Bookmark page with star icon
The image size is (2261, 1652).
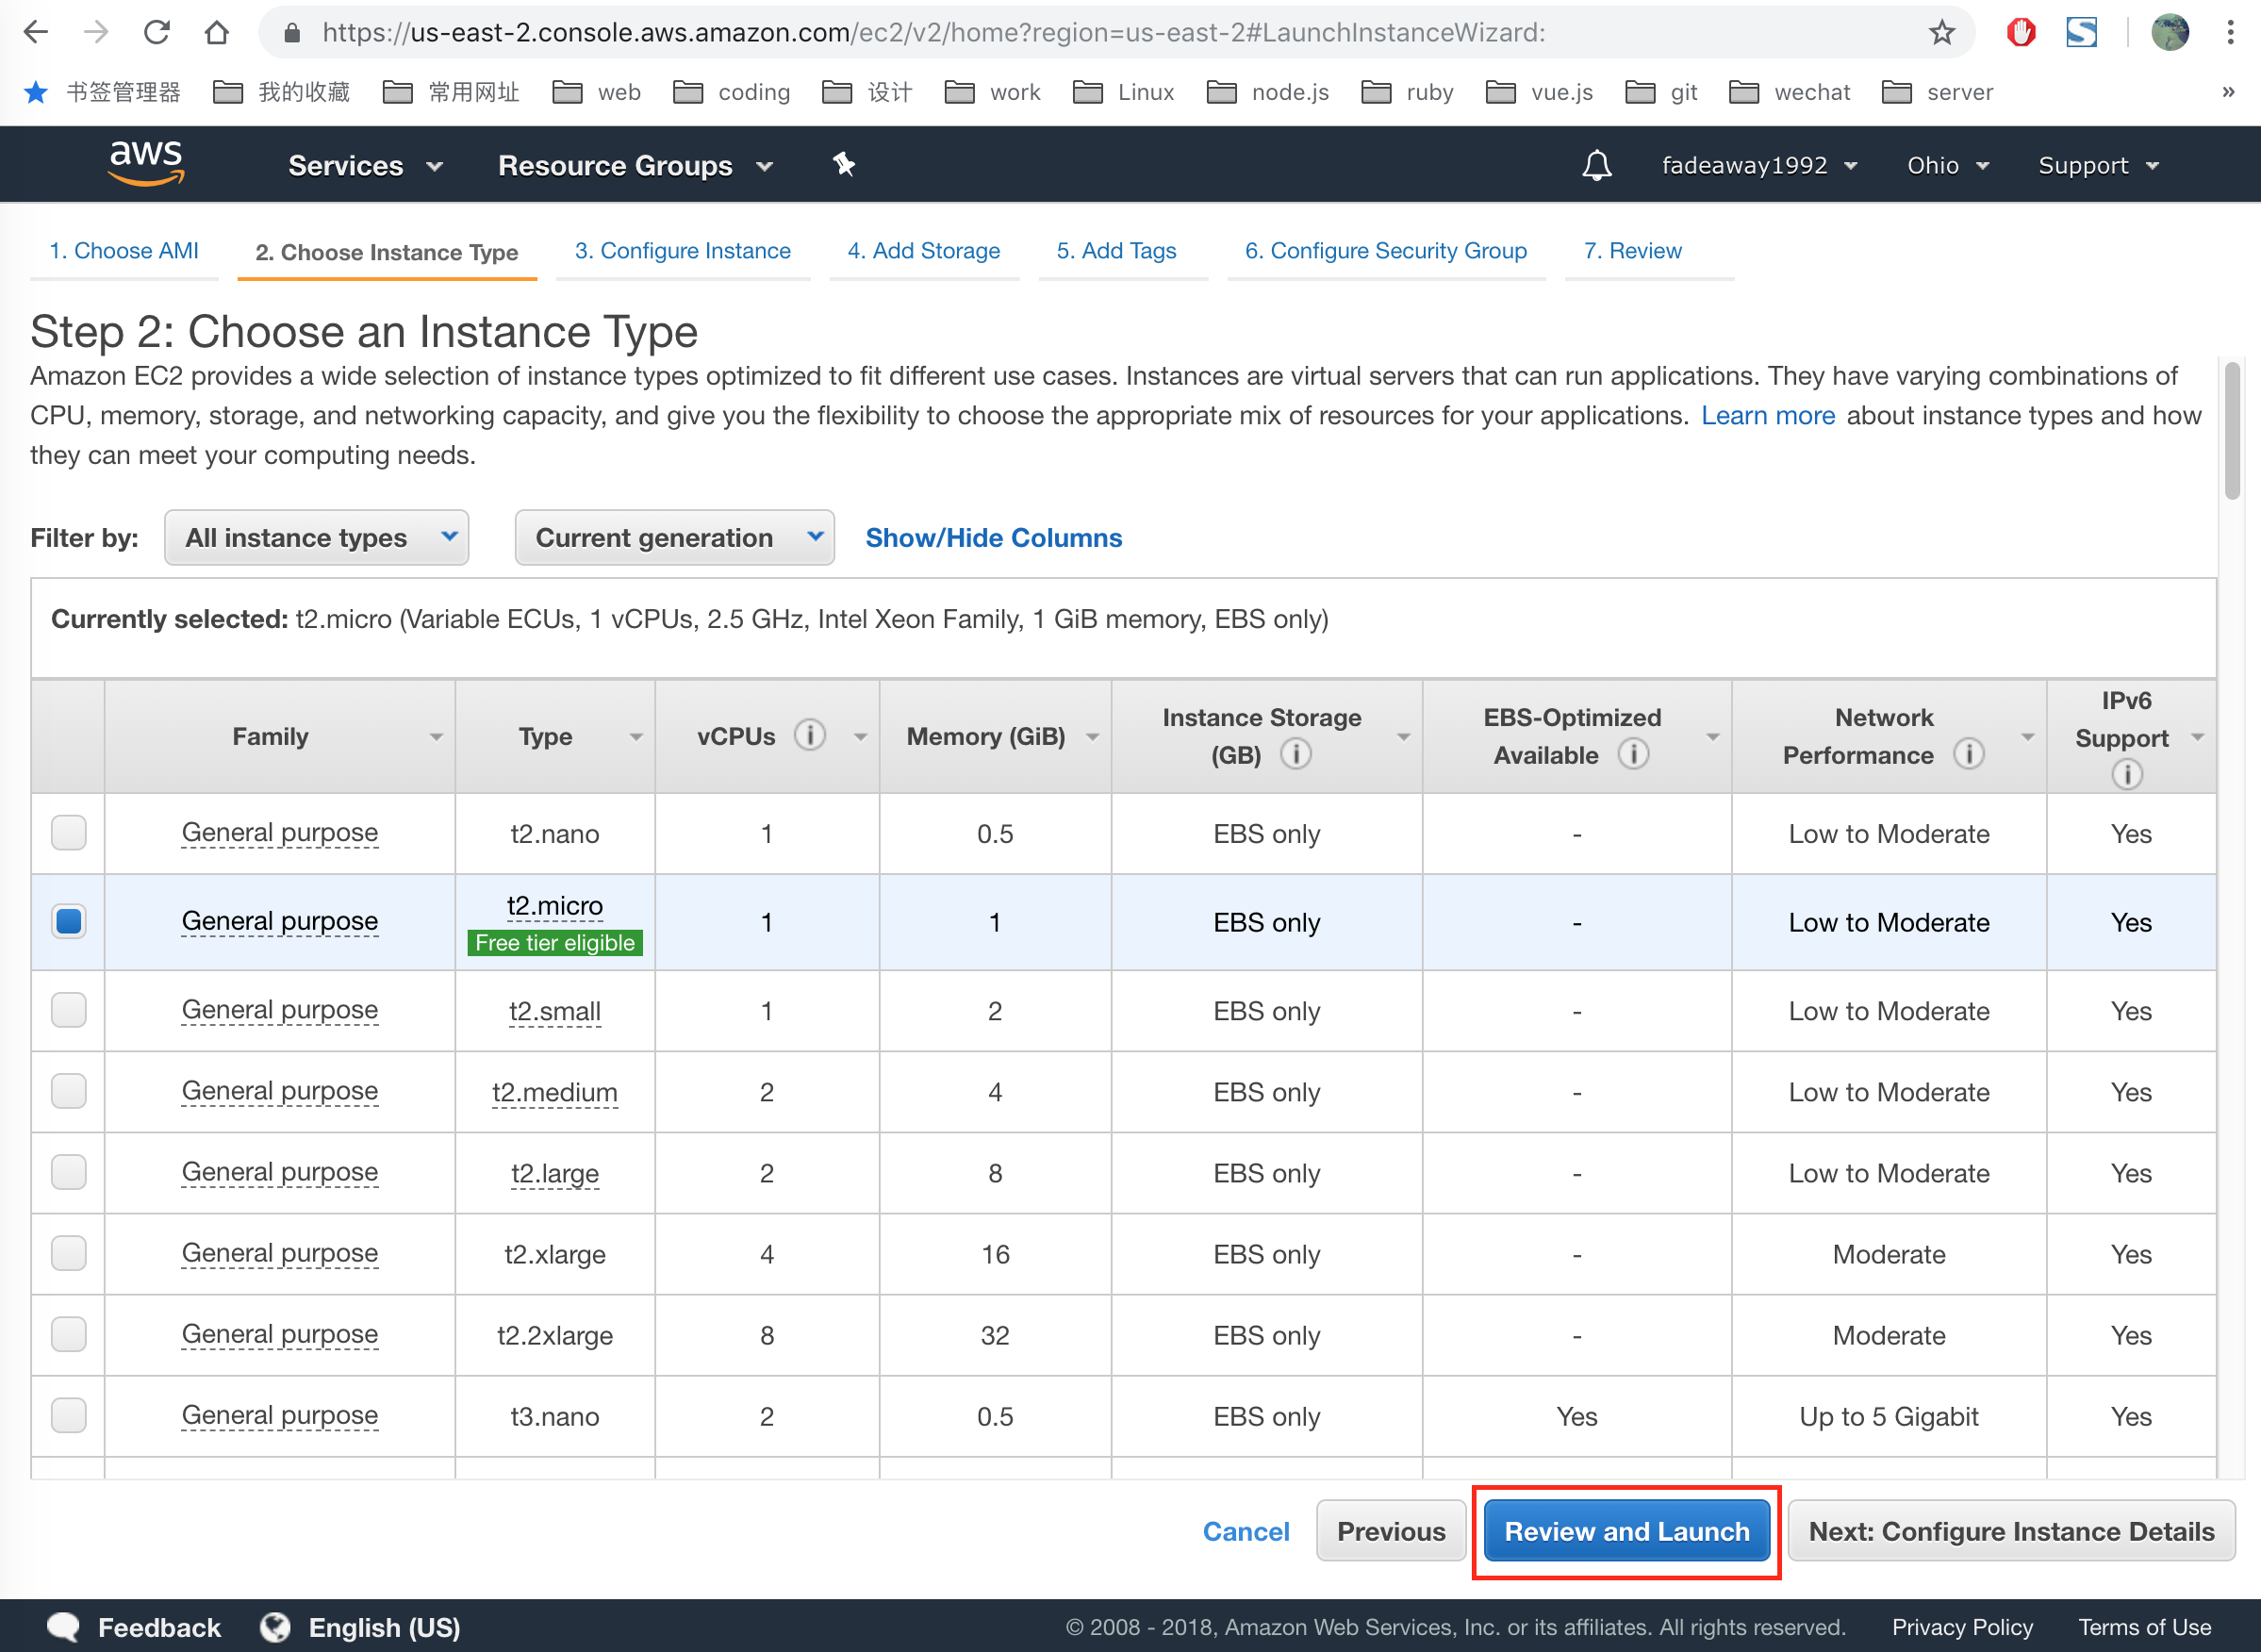coord(1941,33)
